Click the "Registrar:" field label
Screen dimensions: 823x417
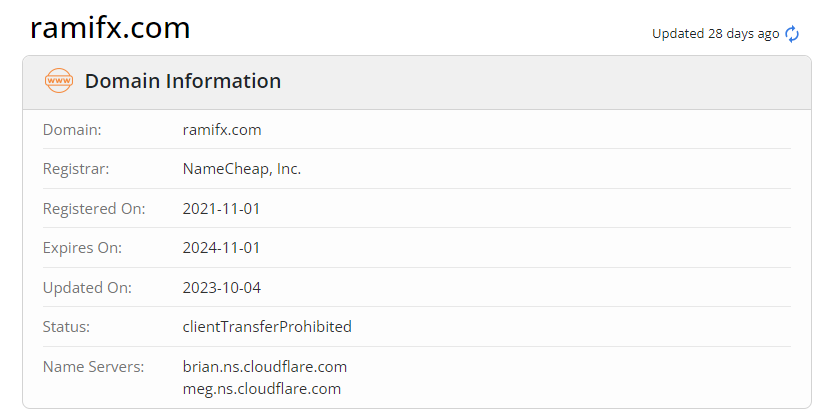pyautogui.click(x=76, y=169)
